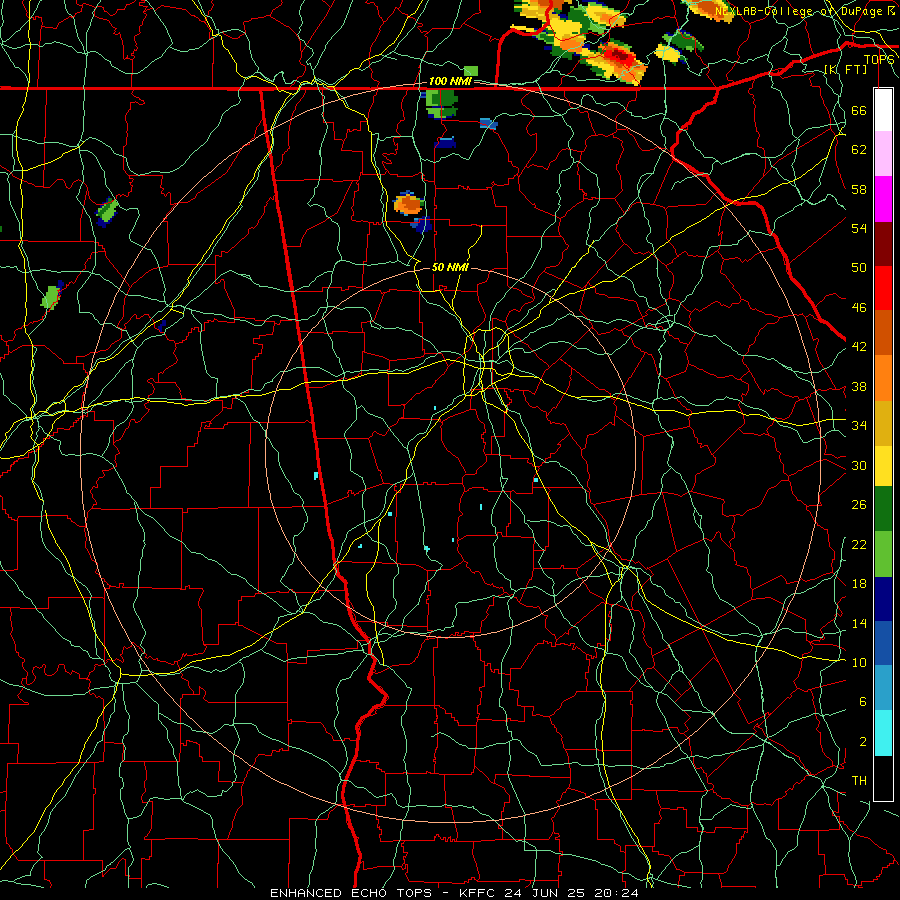Click the isolated orange echo cell inside 100 NMI ring

pos(408,204)
